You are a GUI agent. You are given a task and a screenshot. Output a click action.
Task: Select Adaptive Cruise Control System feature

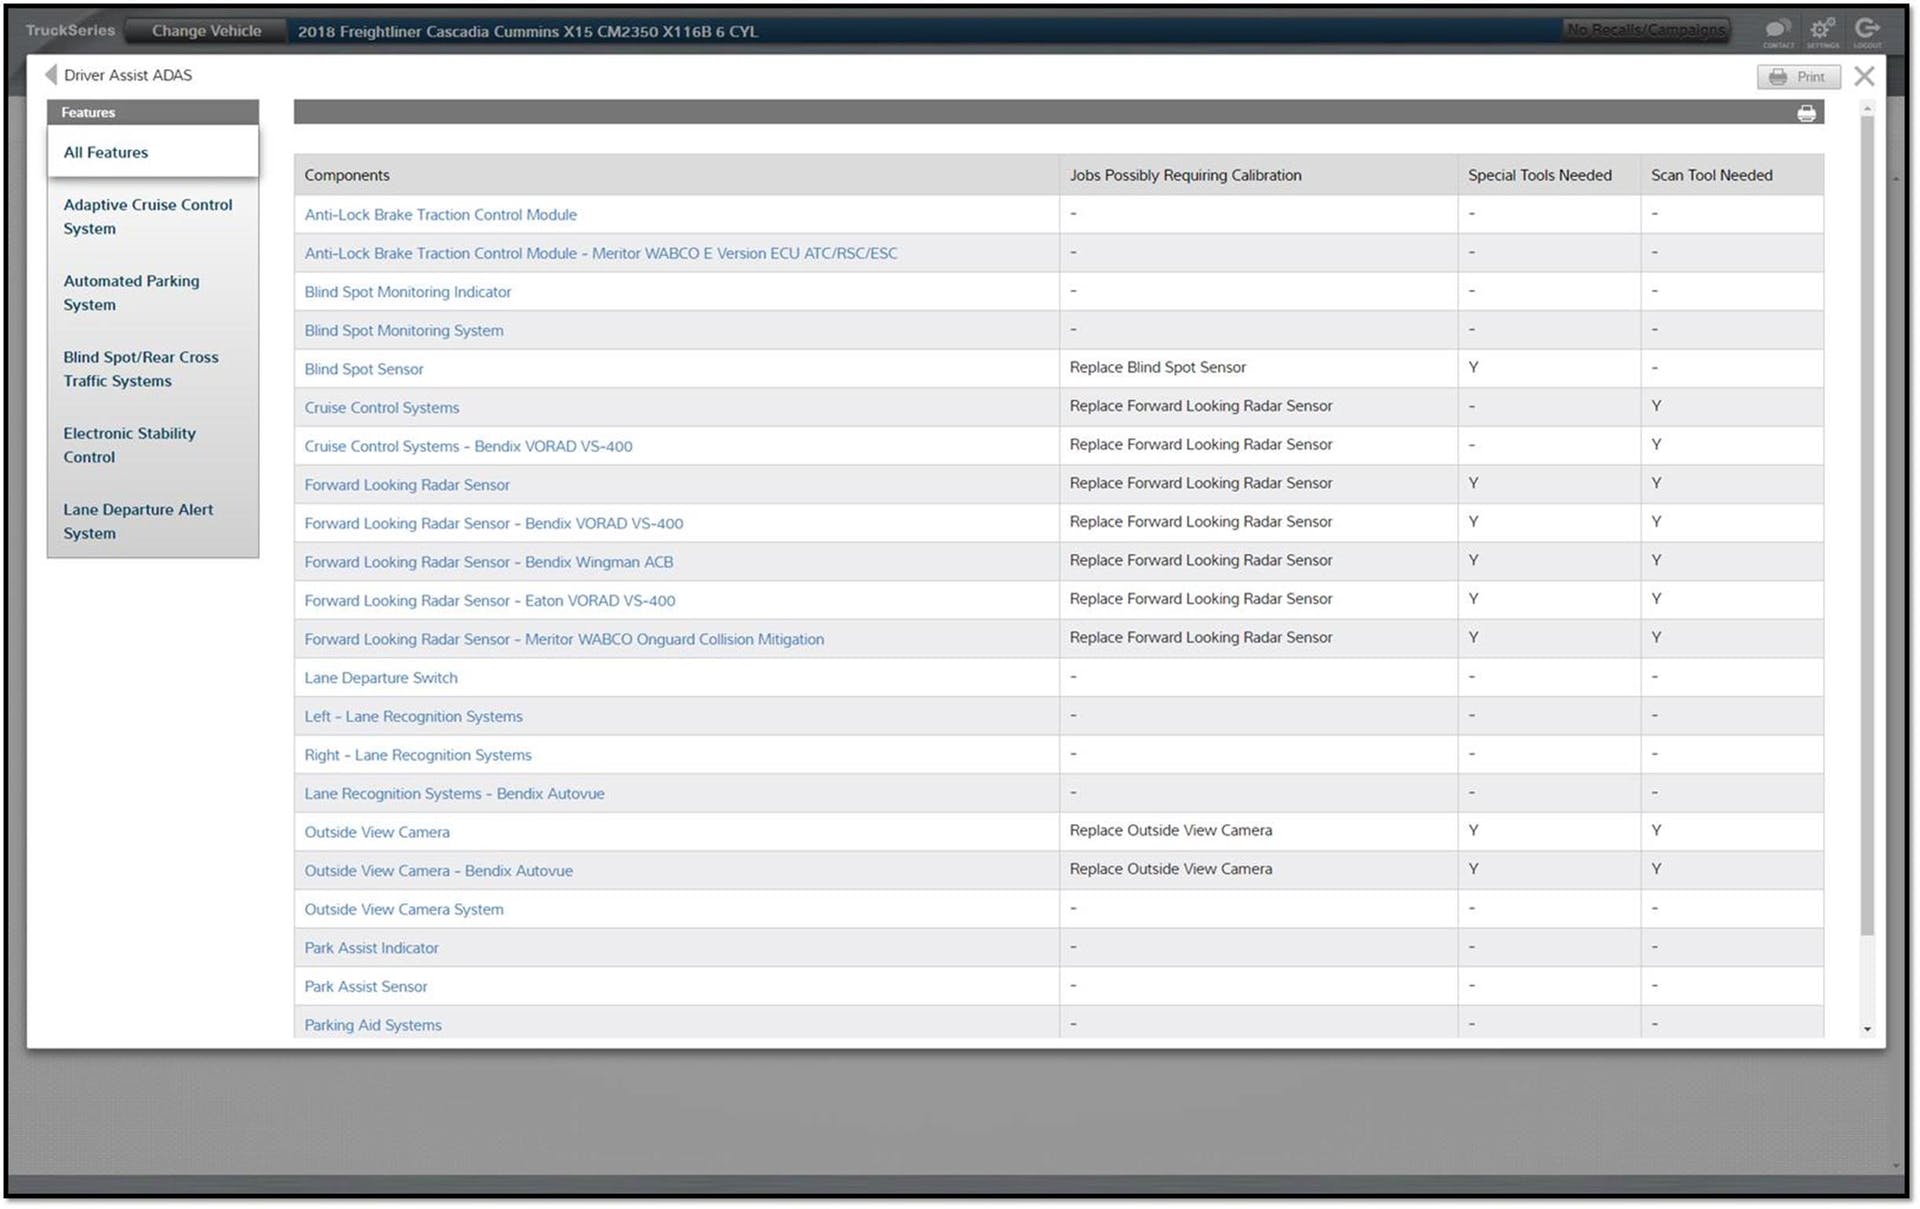147,216
